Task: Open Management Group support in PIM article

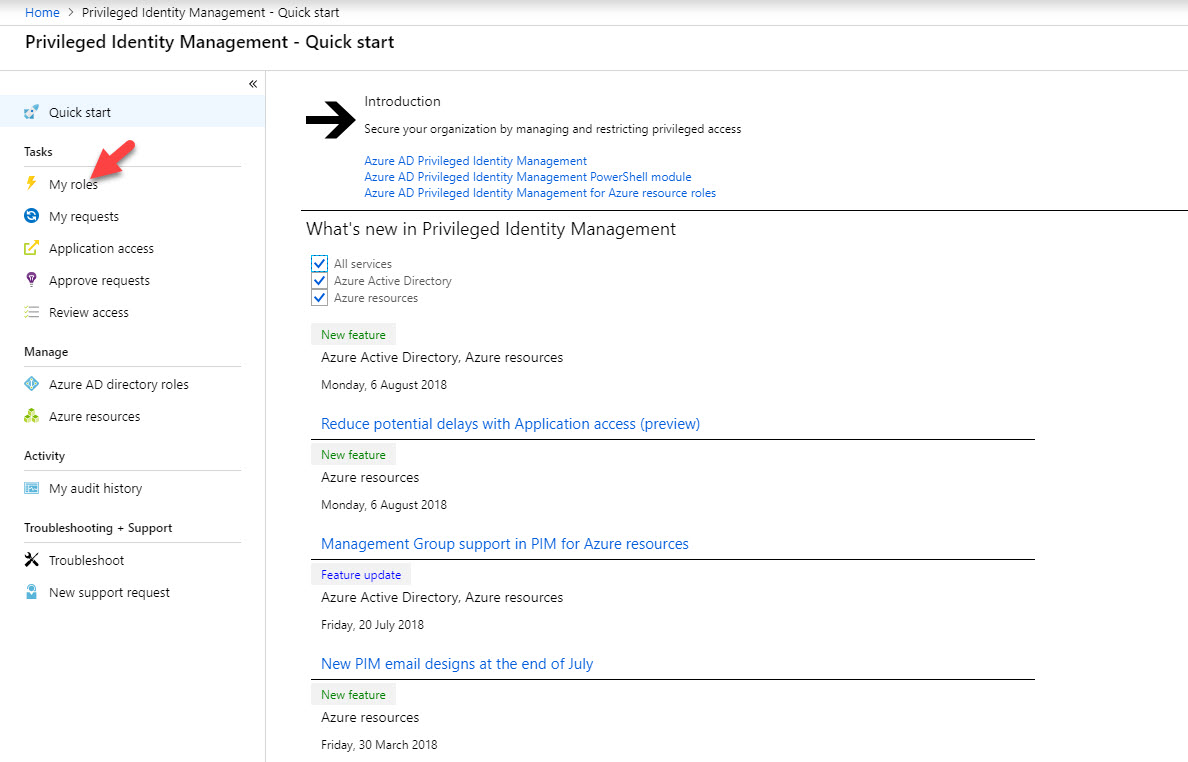Action: (505, 544)
